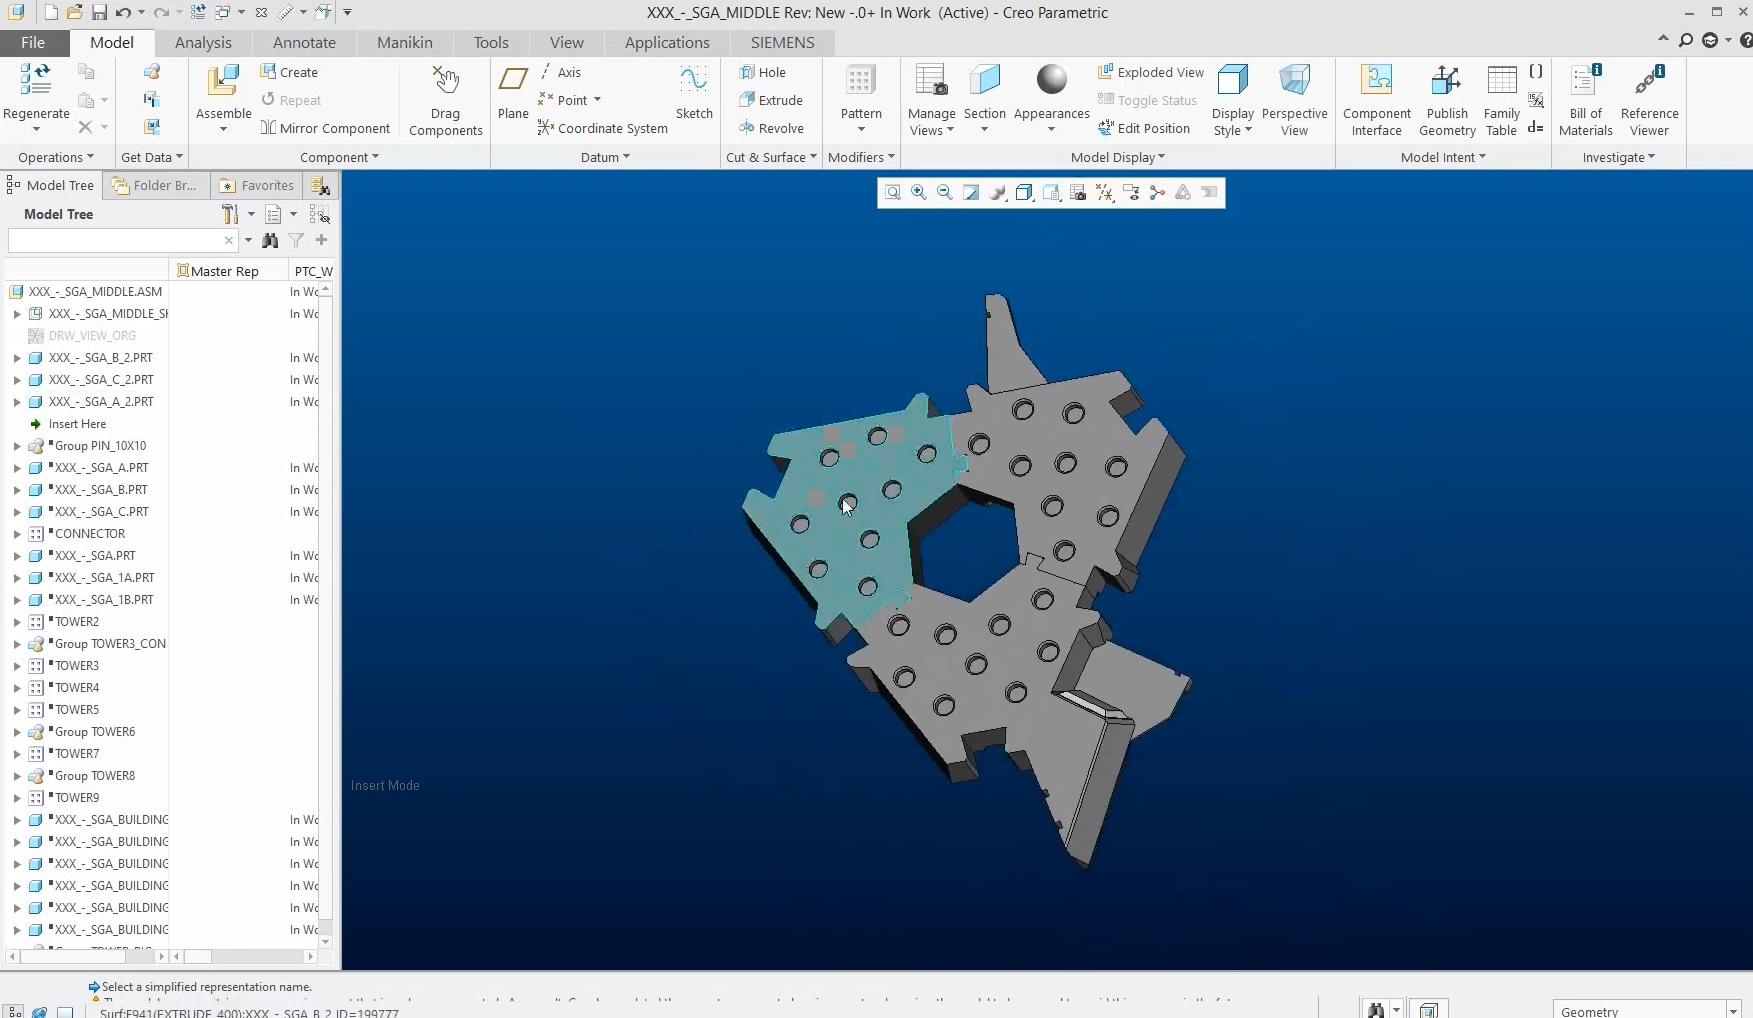Open Saved Orientations in graphics toolbar

pyautogui.click(x=1051, y=193)
